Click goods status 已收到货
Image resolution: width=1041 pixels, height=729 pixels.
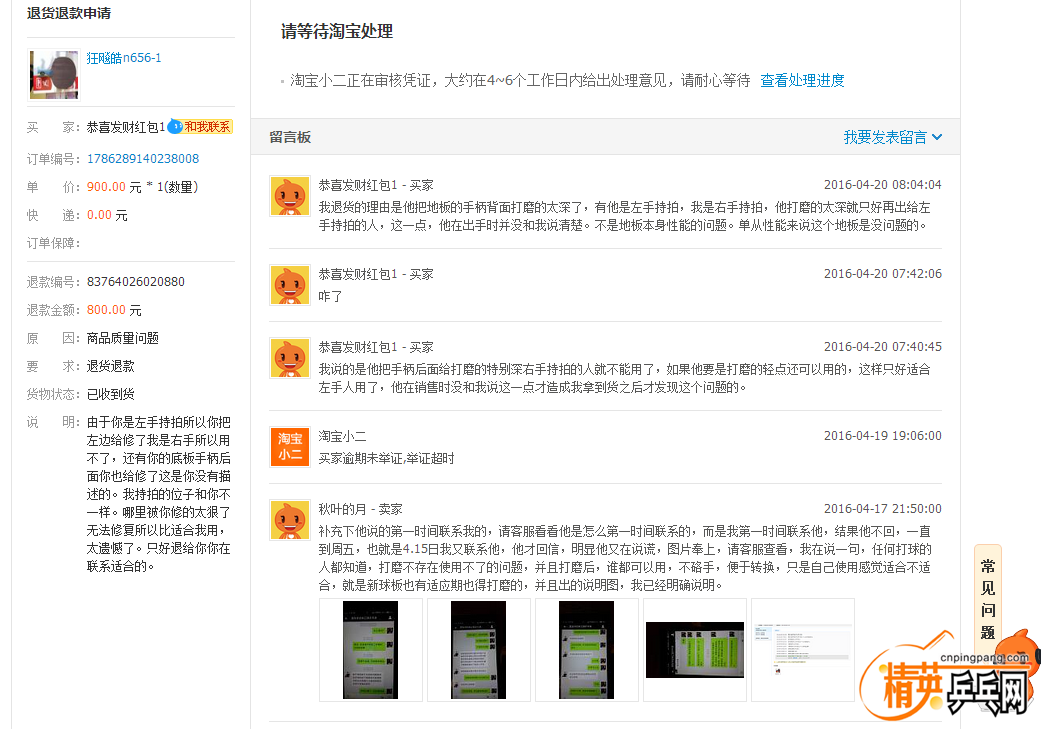[111, 394]
